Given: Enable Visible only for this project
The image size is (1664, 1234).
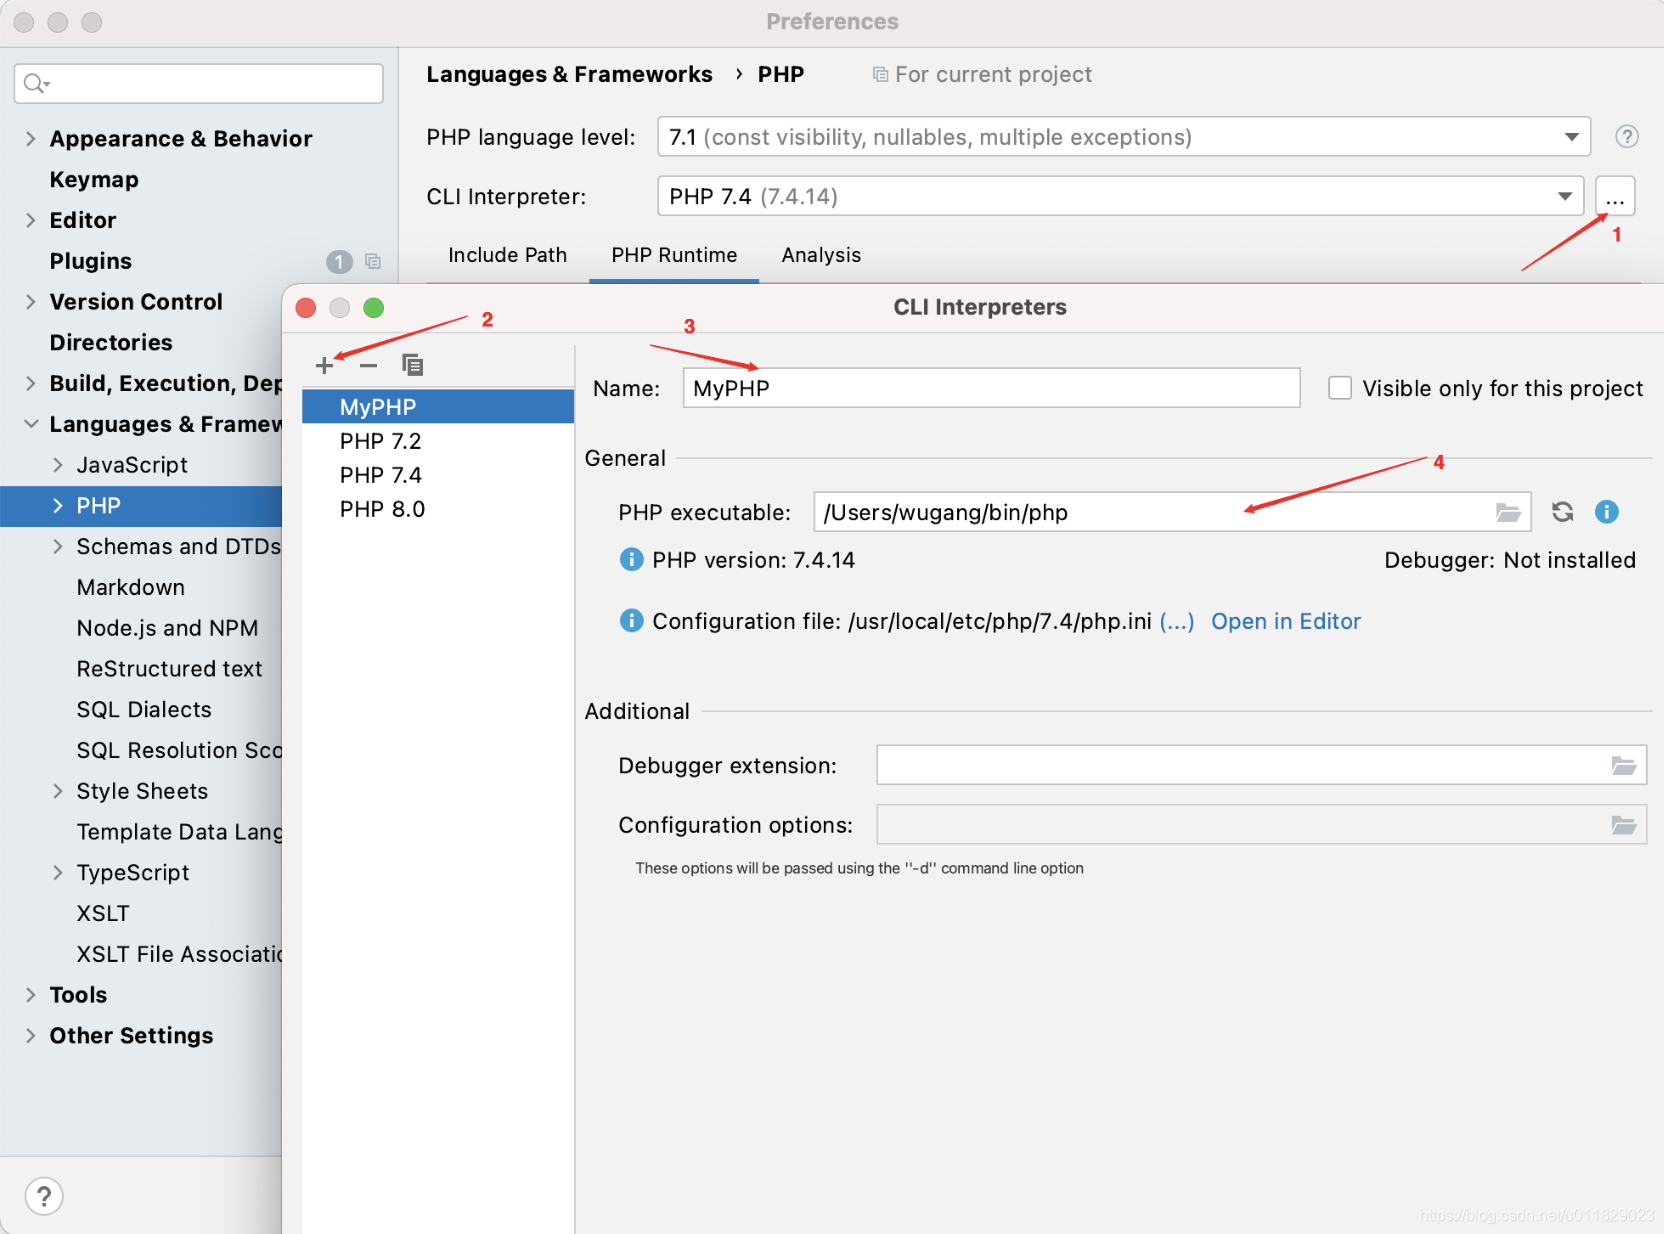Looking at the screenshot, I should tap(1340, 388).
